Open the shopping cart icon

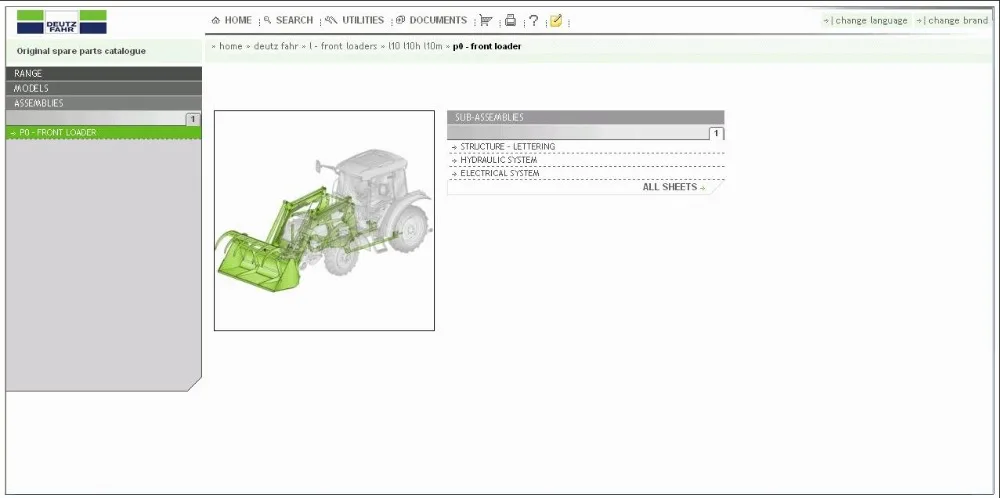click(x=486, y=20)
